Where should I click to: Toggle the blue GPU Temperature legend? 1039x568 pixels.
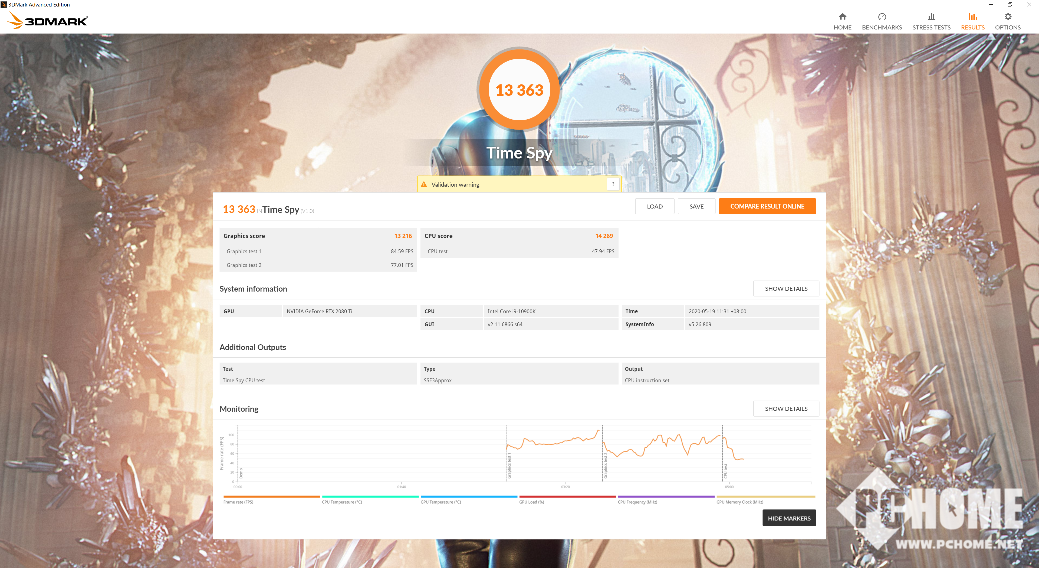[468, 499]
